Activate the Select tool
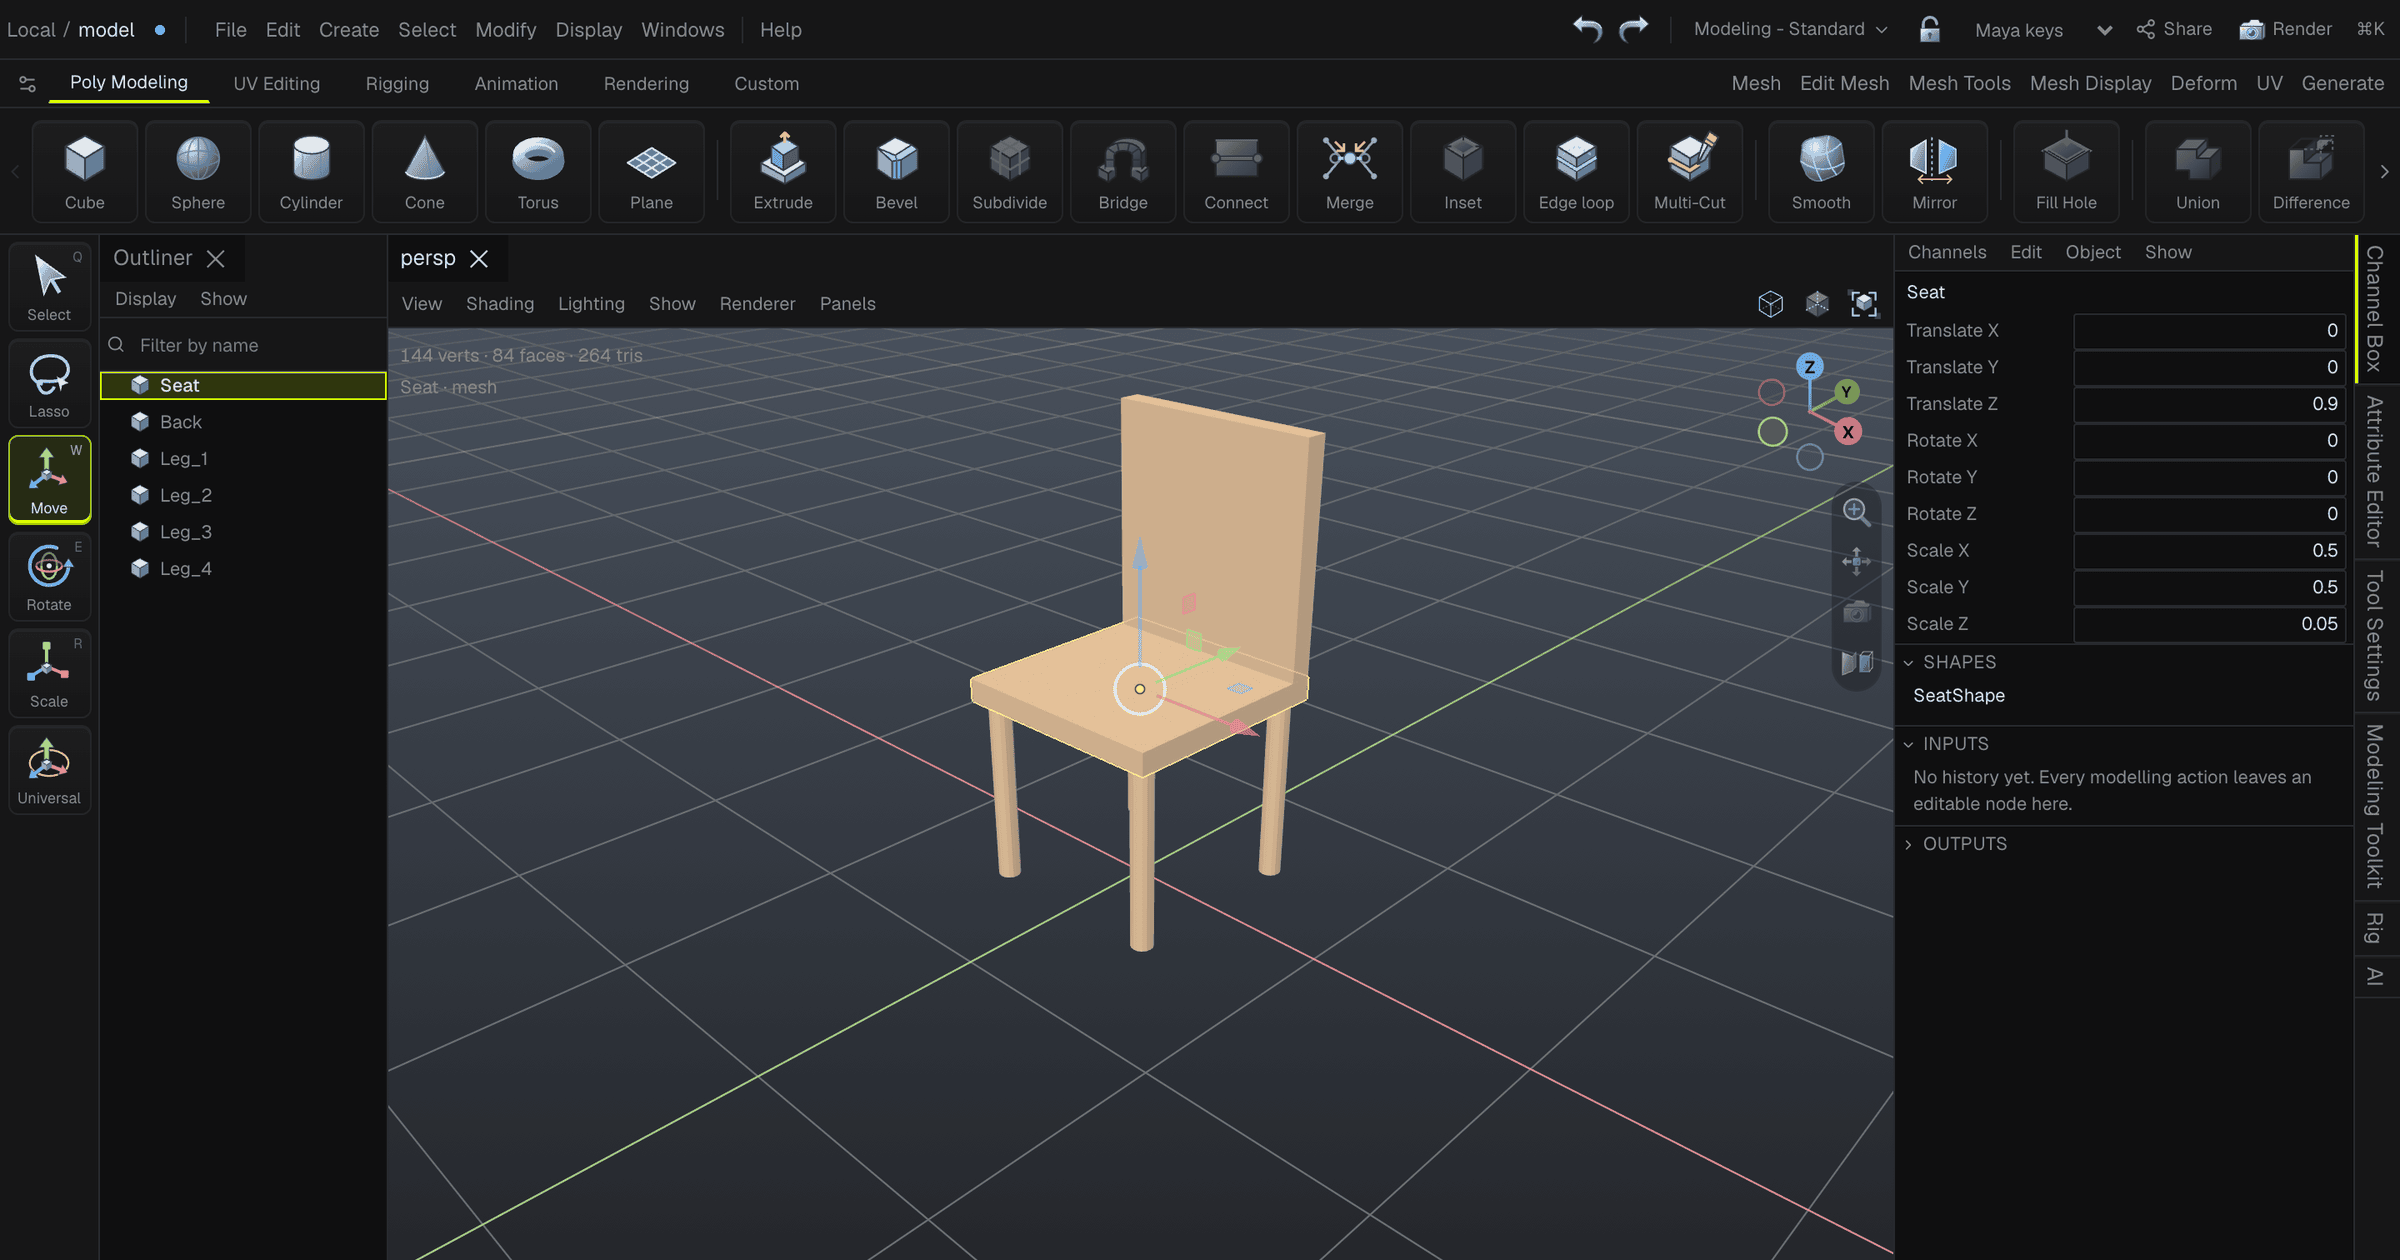Image resolution: width=2400 pixels, height=1260 pixels. 49,286
